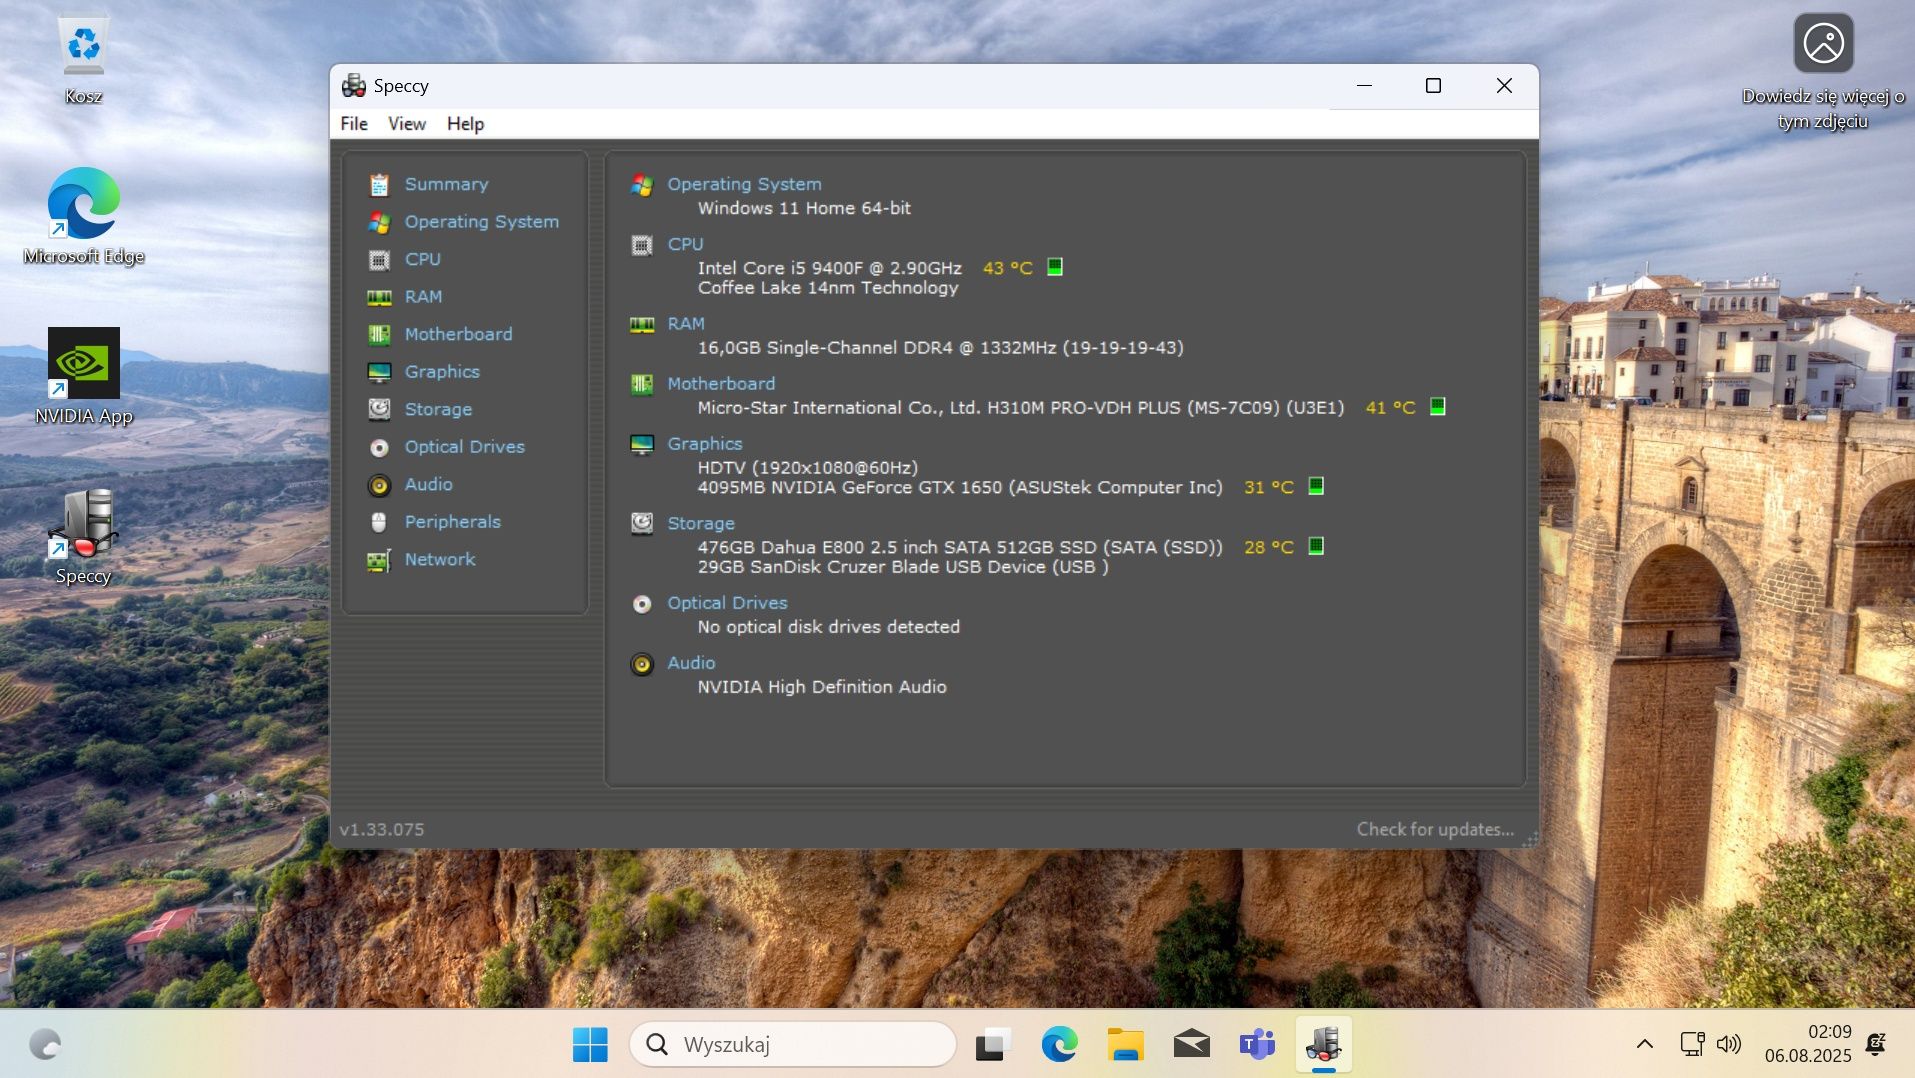
Task: Click the 43 °C CPU temperature value
Action: click(x=1007, y=268)
